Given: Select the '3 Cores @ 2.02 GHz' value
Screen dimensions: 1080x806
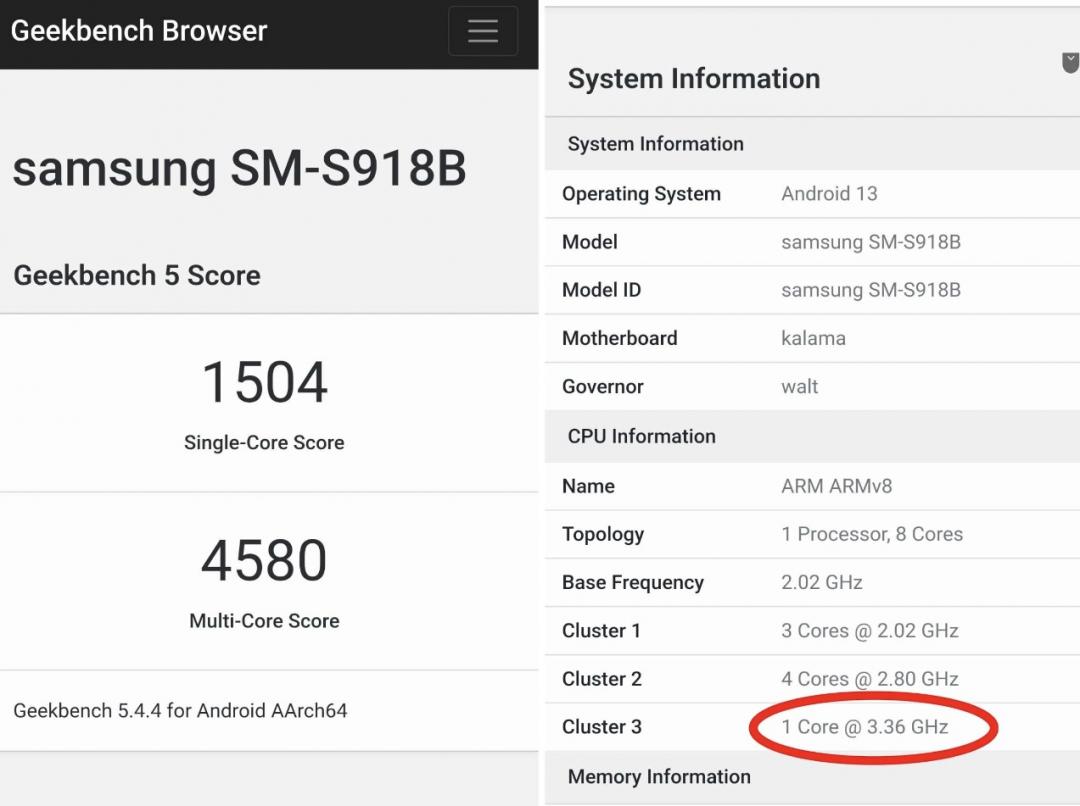Looking at the screenshot, I should coord(870,631).
